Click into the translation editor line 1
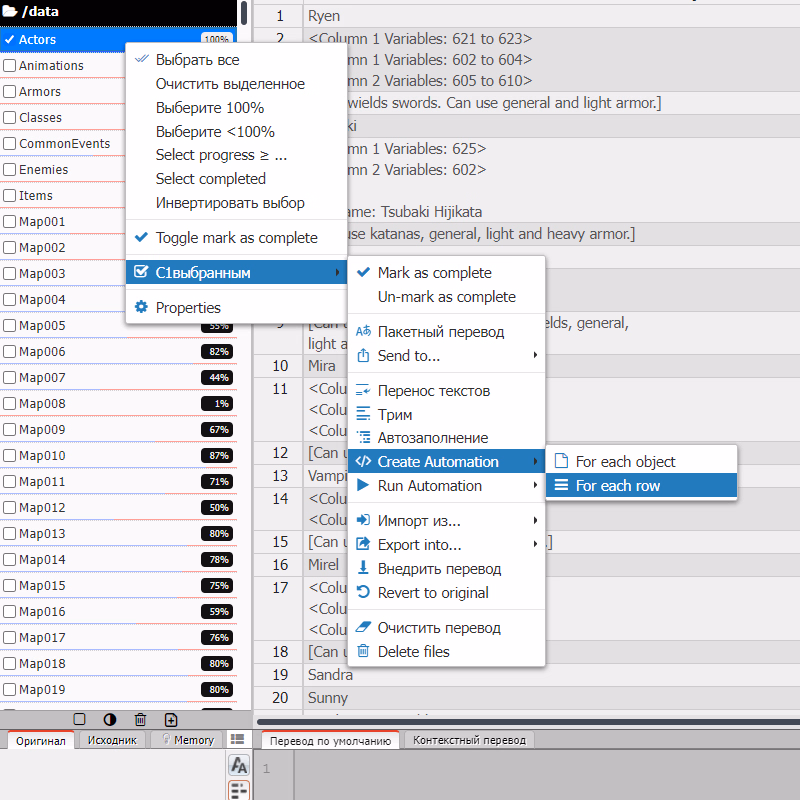The image size is (800, 800). coord(546,768)
